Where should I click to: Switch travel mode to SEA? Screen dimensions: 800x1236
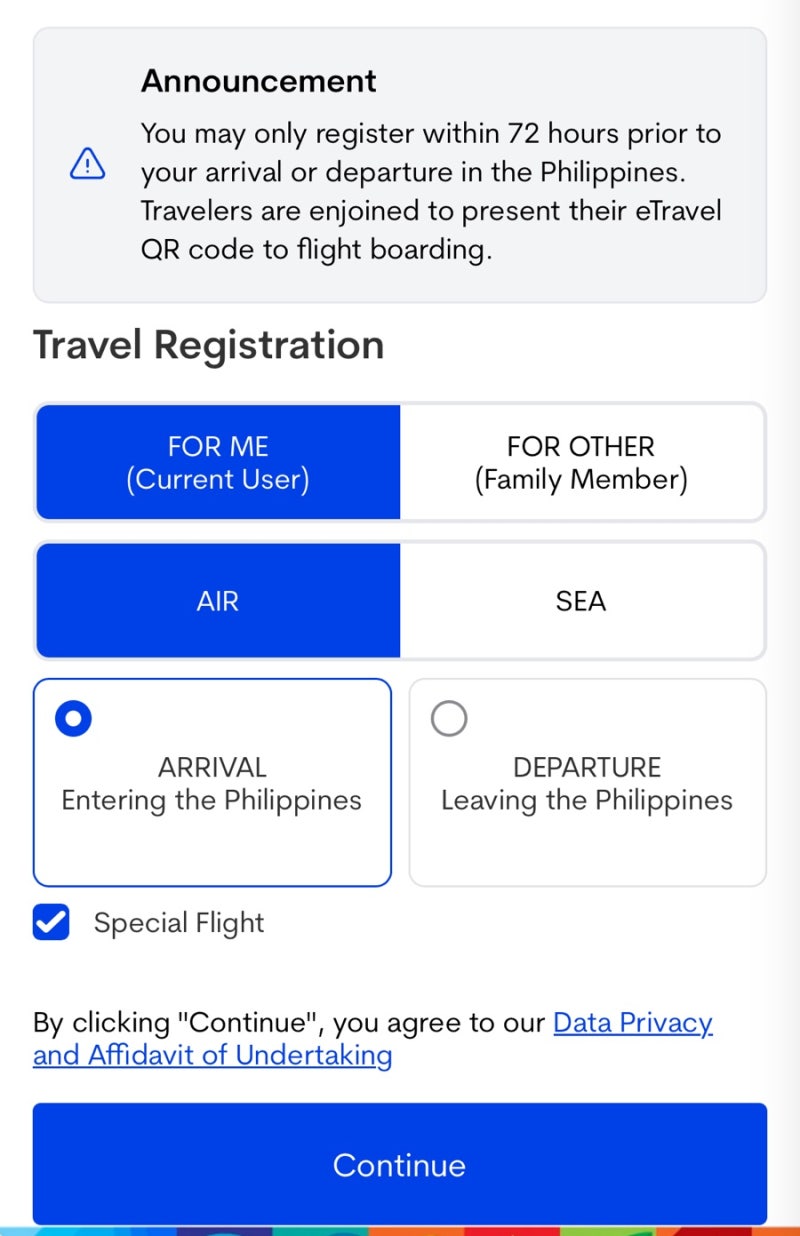click(582, 600)
